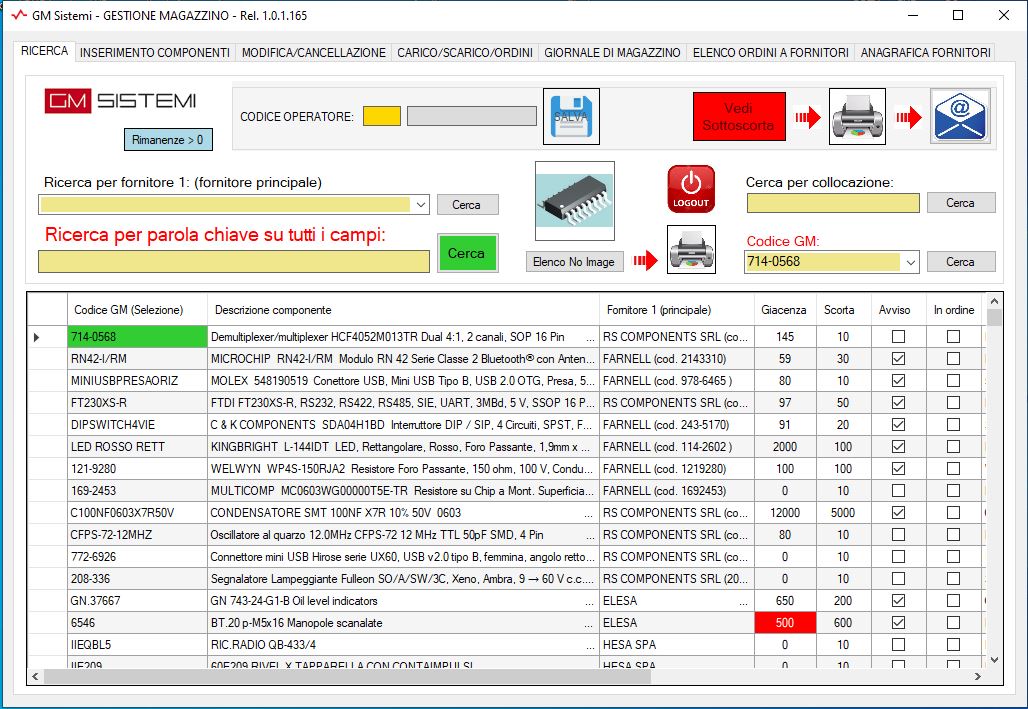
Task: Uncheck Avviso for MINIUSBPRESAORIZ
Action: (898, 380)
